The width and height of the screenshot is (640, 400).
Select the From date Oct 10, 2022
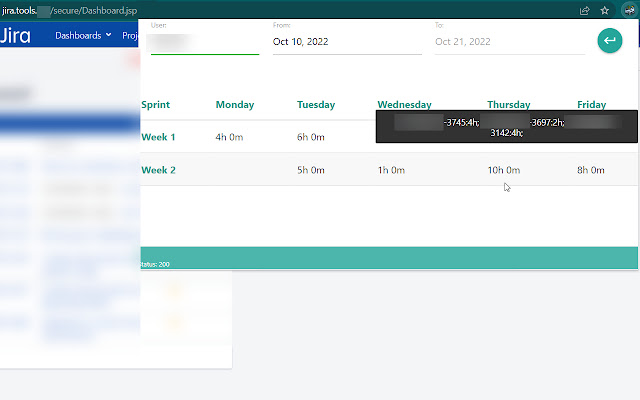[x=347, y=42]
